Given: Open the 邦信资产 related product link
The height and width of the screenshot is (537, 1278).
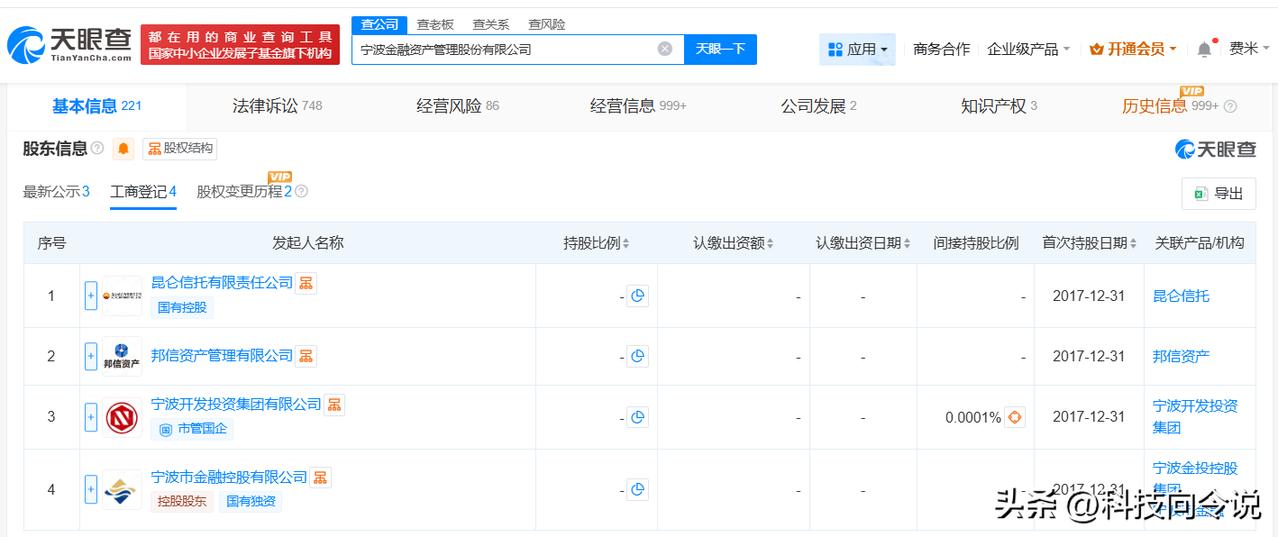Looking at the screenshot, I should click(x=1181, y=356).
